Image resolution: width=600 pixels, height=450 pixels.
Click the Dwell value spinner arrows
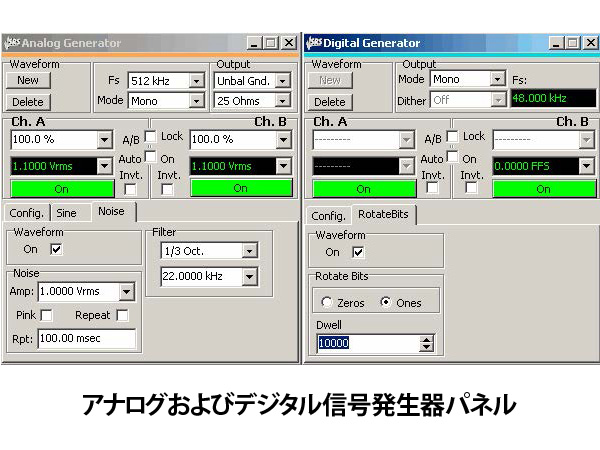[428, 343]
